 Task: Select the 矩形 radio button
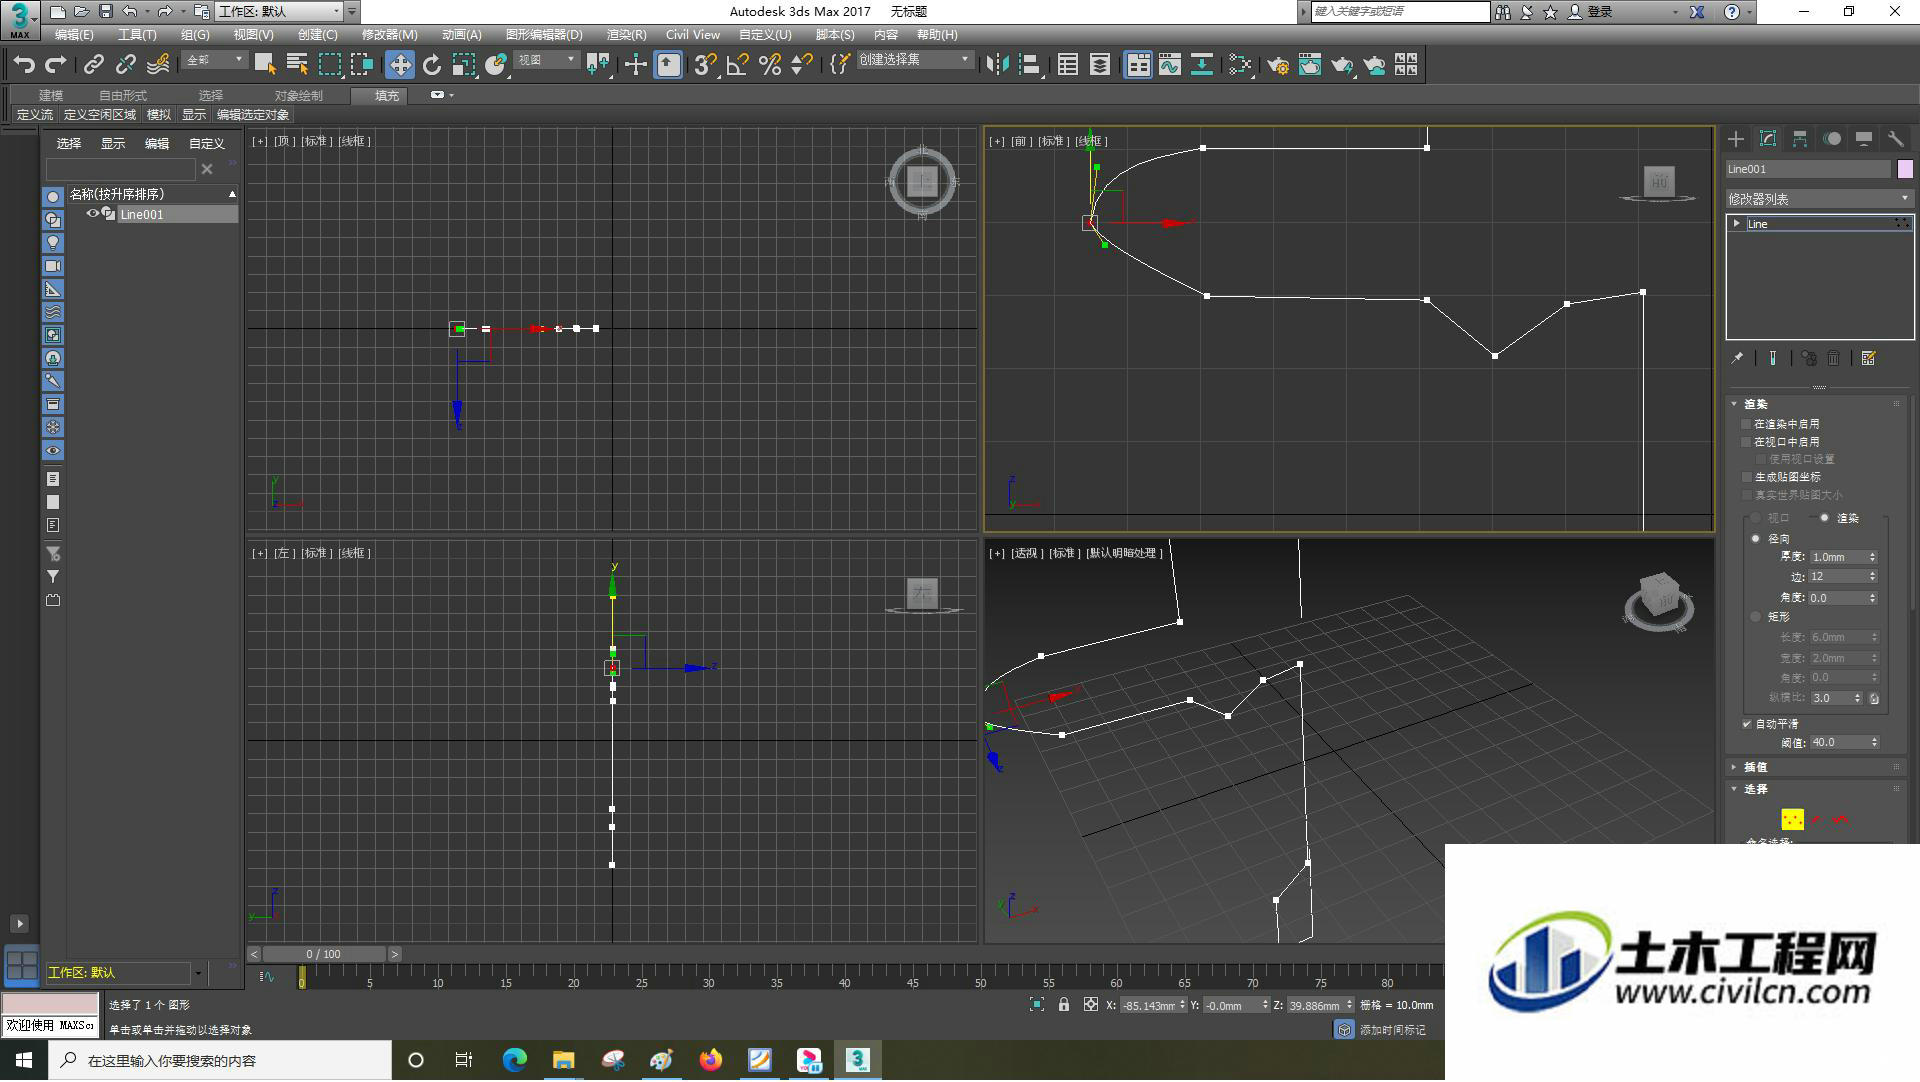[x=1756, y=617]
